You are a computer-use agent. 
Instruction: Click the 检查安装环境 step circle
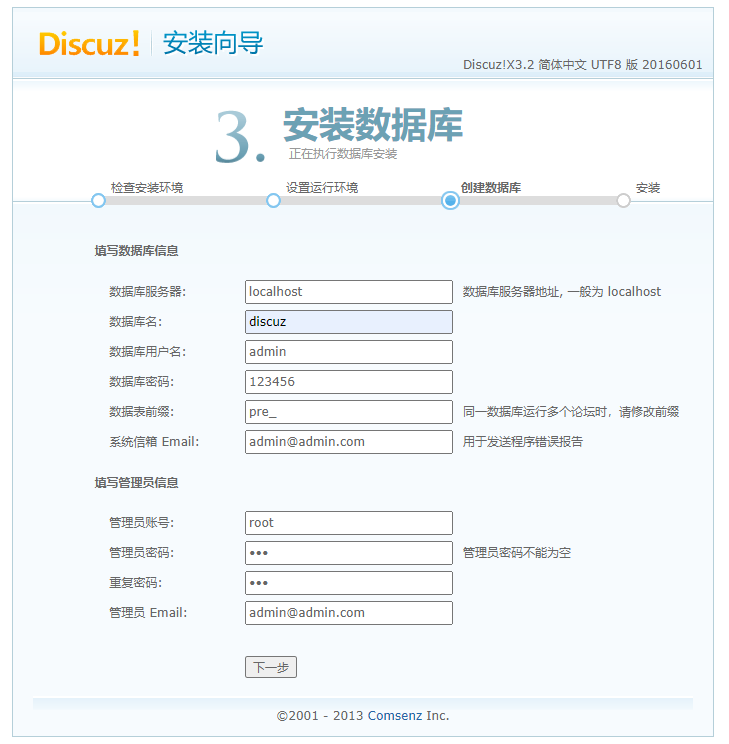98,201
